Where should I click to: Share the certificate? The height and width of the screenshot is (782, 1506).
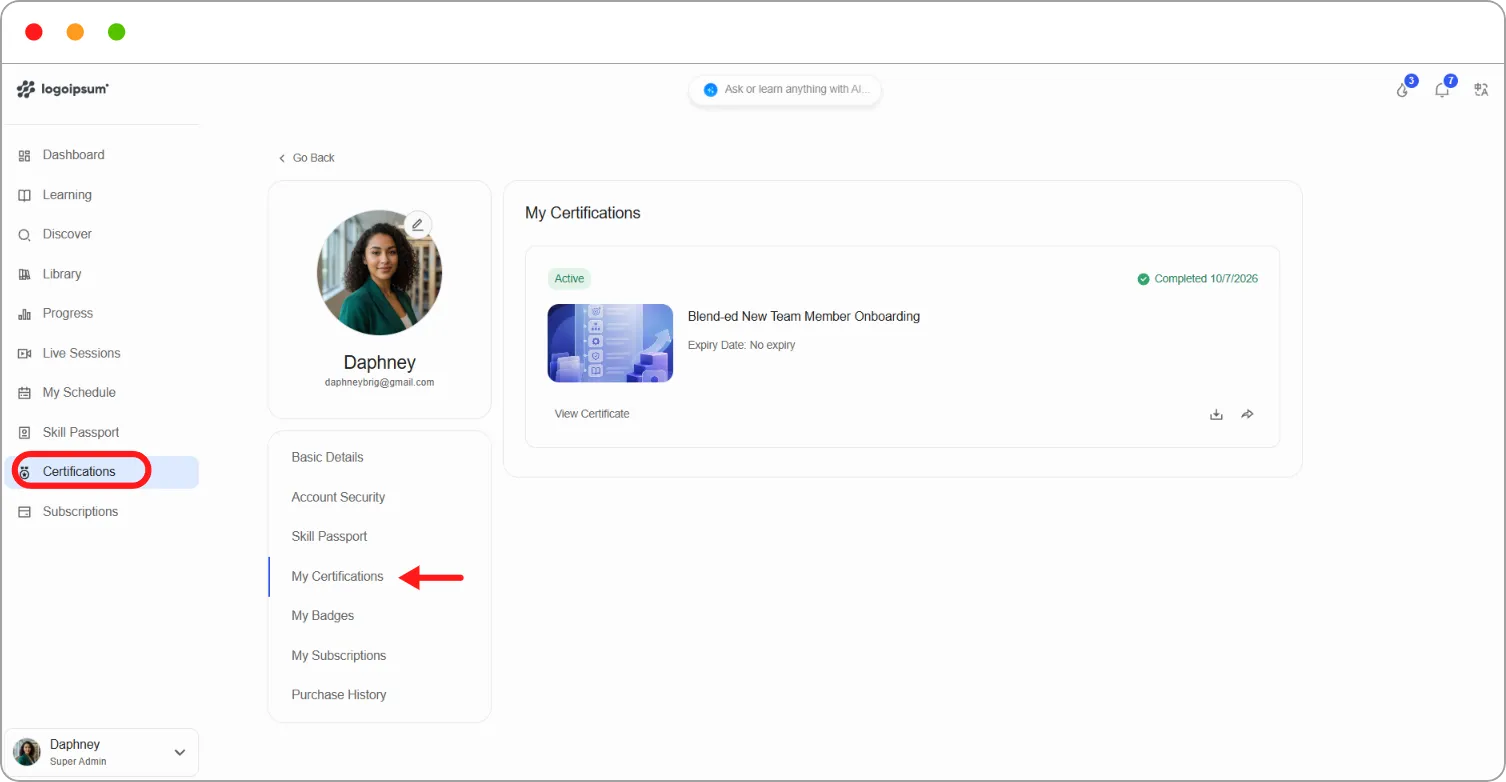1247,414
